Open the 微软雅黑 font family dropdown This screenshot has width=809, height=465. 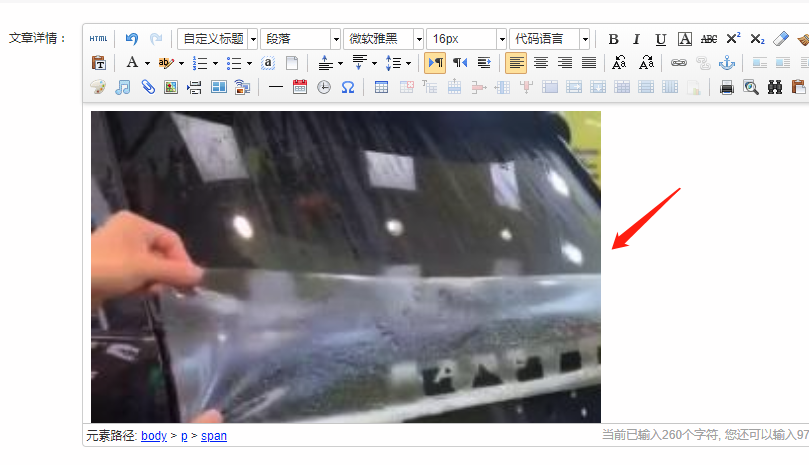pos(383,39)
